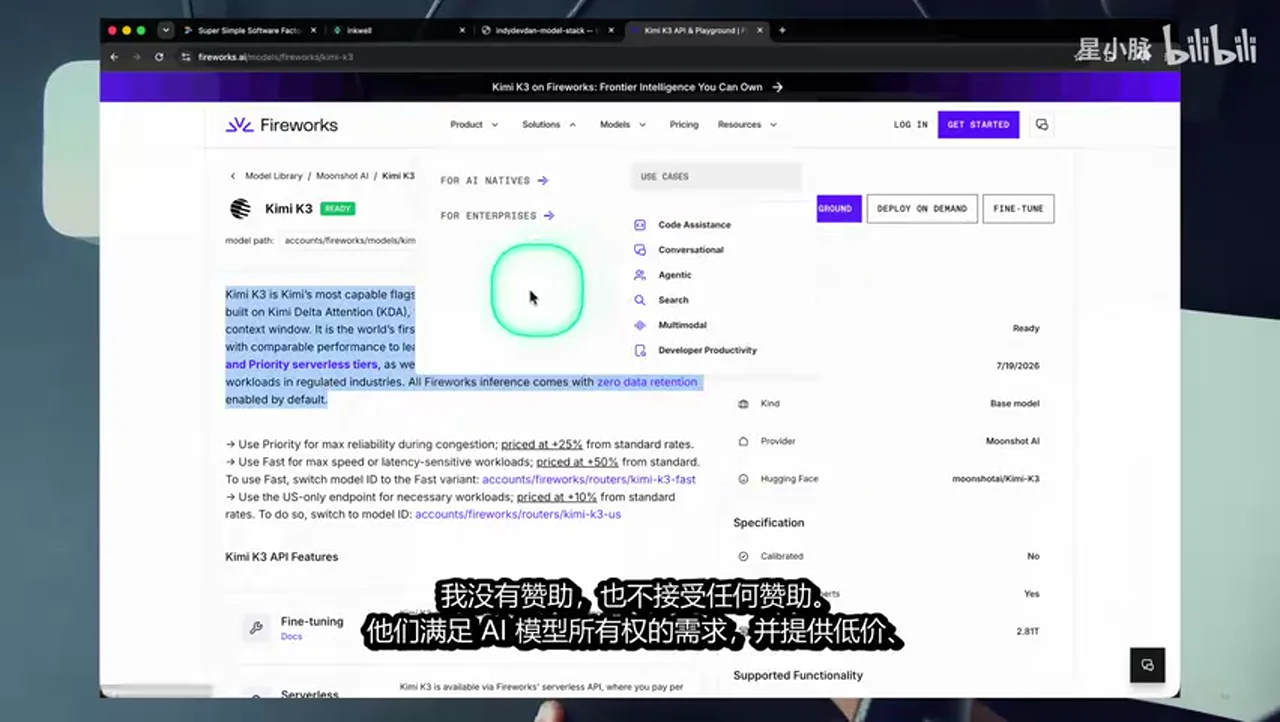The height and width of the screenshot is (722, 1280).
Task: Click the Model Library breadcrumb
Action: [x=273, y=176]
